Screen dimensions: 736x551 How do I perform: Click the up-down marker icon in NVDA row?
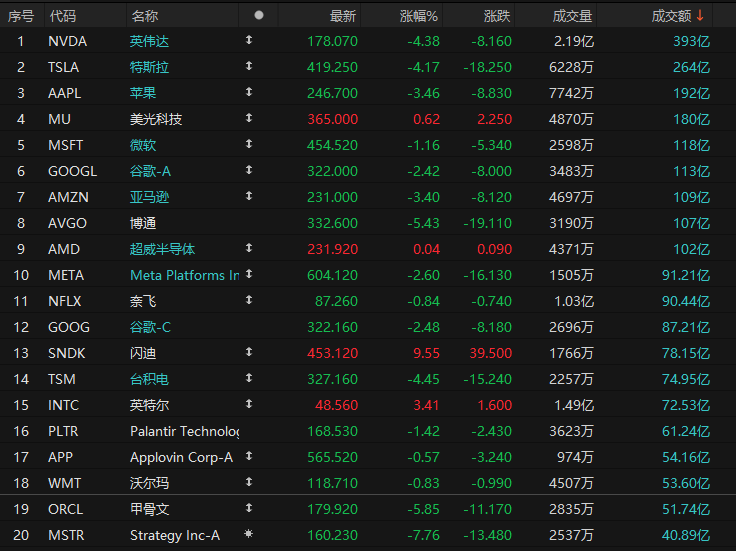point(249,40)
